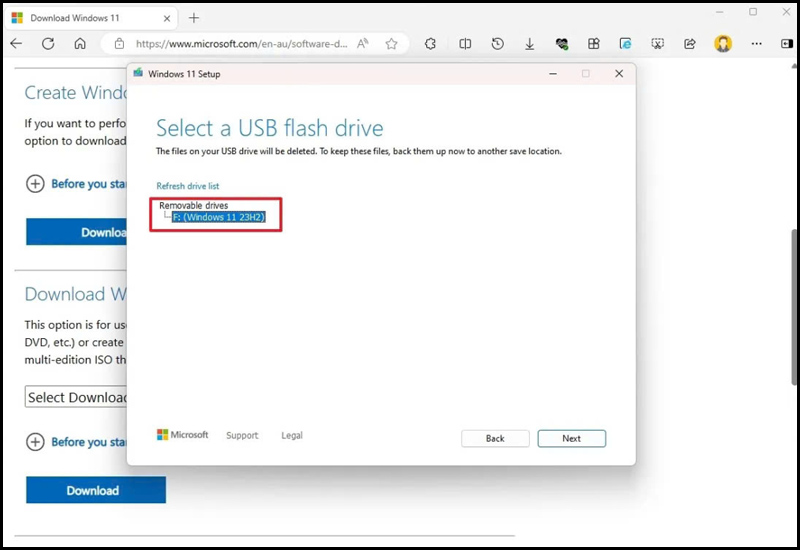Screen dimensions: 800x550
Task: Open the Internet Explorer mode icon
Action: click(625, 44)
